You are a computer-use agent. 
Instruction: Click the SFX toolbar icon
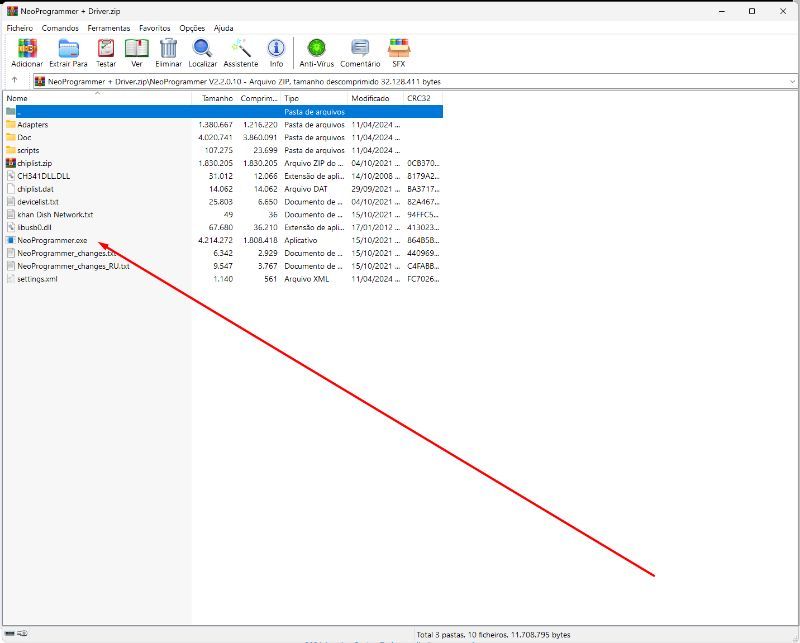(x=398, y=48)
